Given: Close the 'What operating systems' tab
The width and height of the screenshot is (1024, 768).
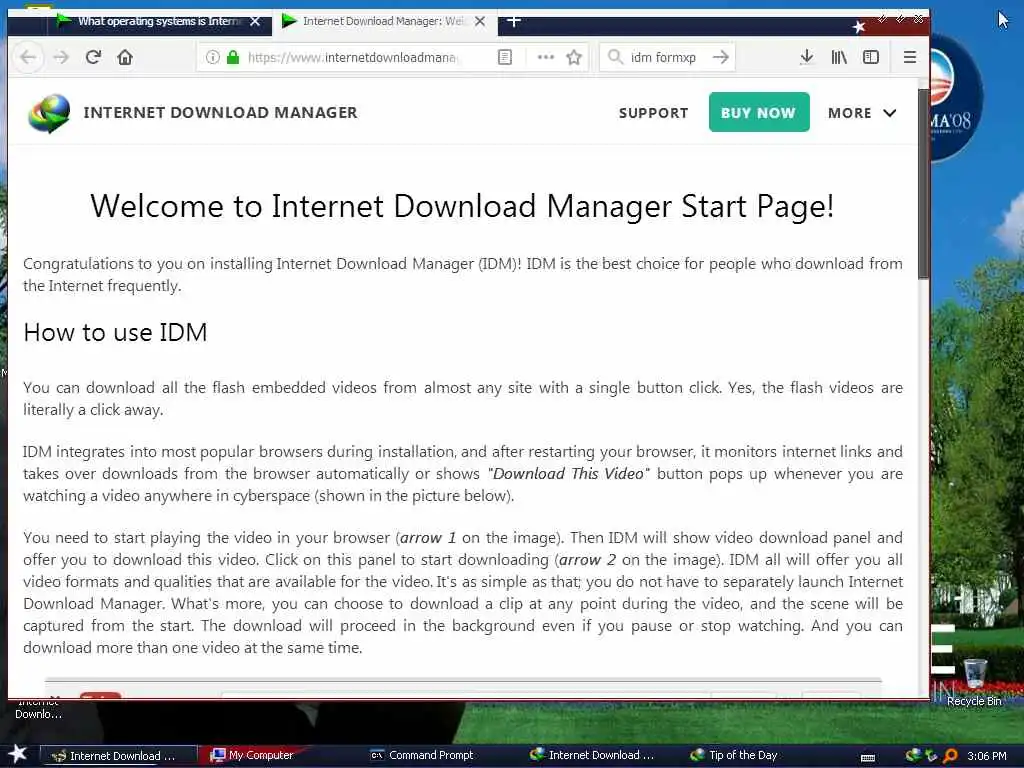Looking at the screenshot, I should 255,21.
